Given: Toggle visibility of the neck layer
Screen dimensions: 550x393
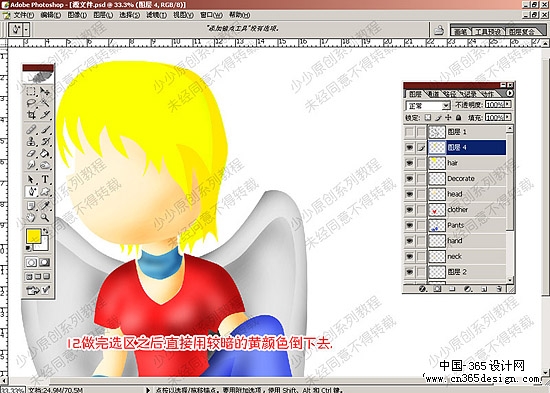Looking at the screenshot, I should pyautogui.click(x=409, y=256).
